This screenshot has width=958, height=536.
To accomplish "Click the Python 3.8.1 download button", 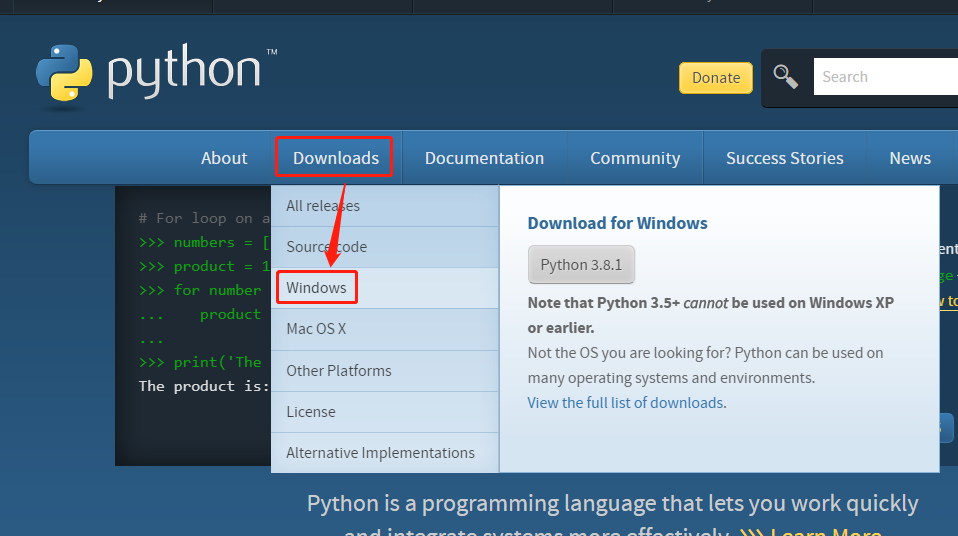I will (581, 265).
